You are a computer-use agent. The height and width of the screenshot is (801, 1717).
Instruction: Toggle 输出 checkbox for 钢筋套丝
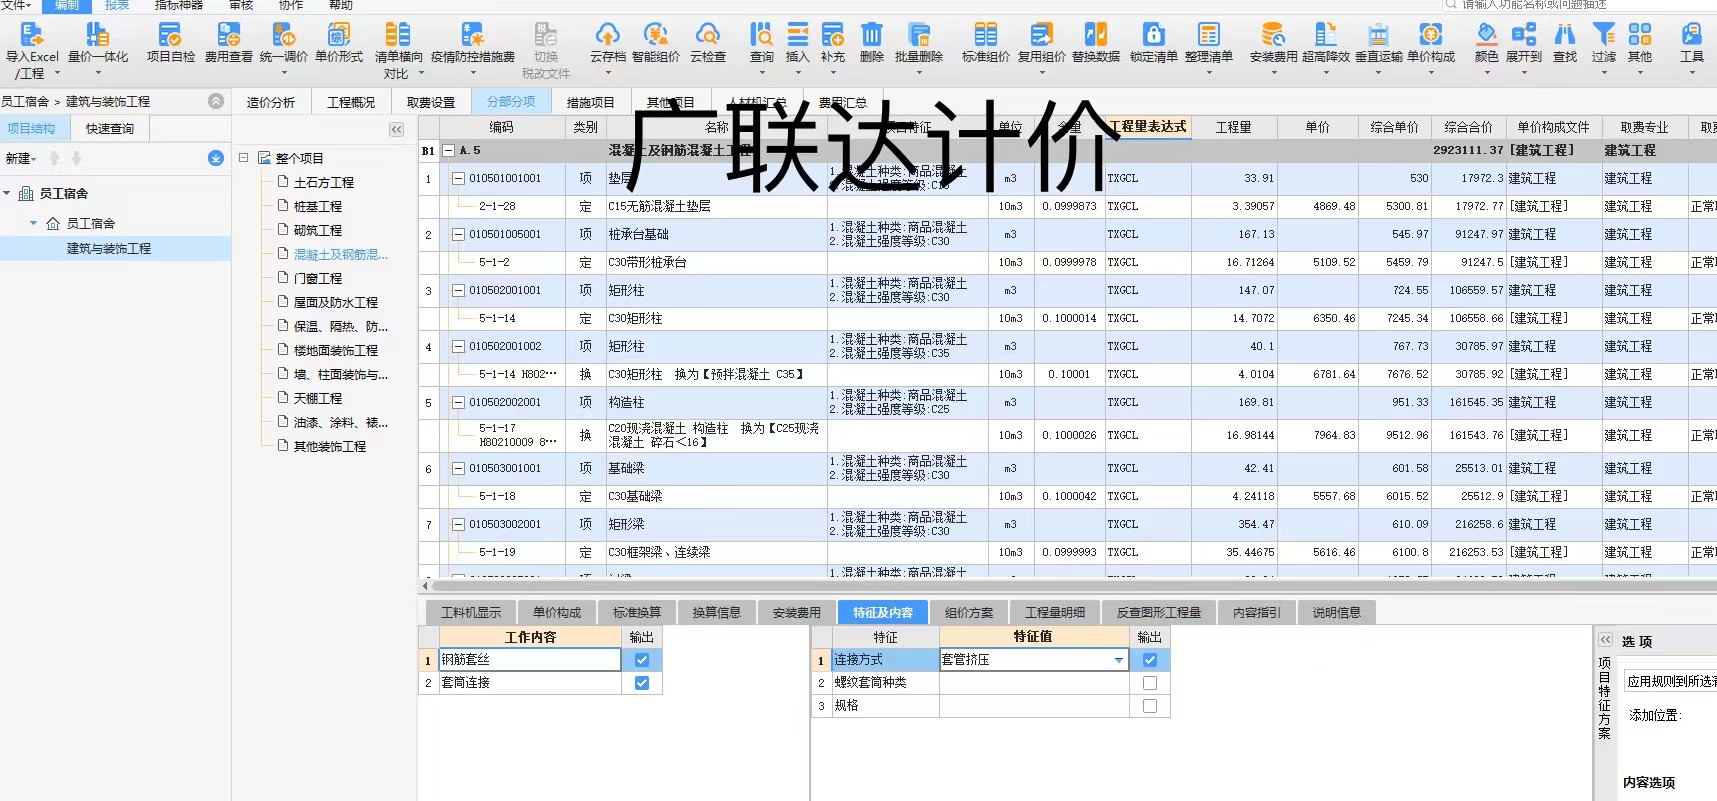click(642, 660)
